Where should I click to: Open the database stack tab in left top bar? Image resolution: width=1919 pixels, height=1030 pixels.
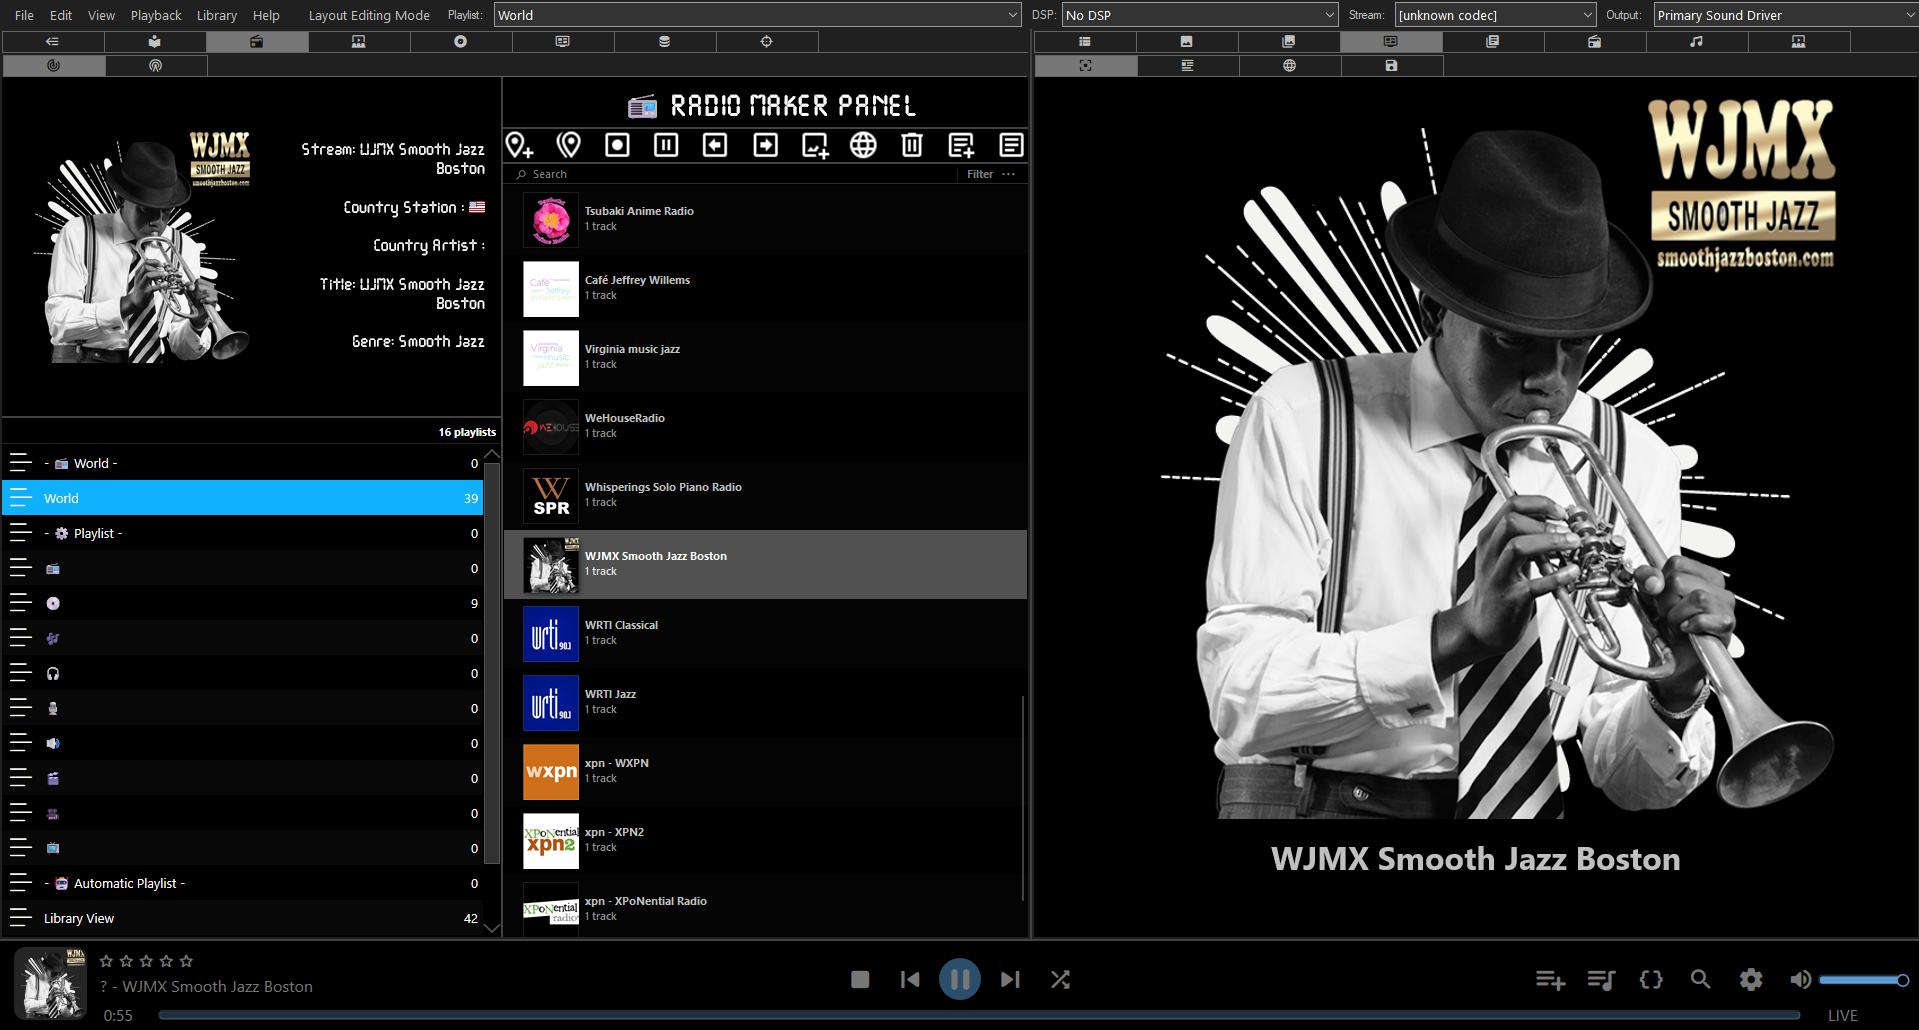665,41
